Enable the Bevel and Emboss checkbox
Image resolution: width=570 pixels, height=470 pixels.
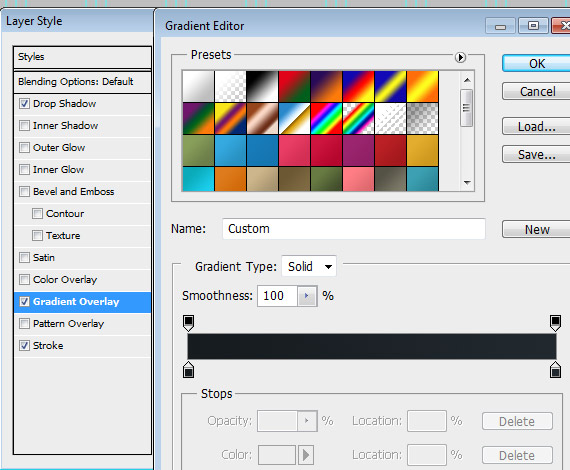24,192
